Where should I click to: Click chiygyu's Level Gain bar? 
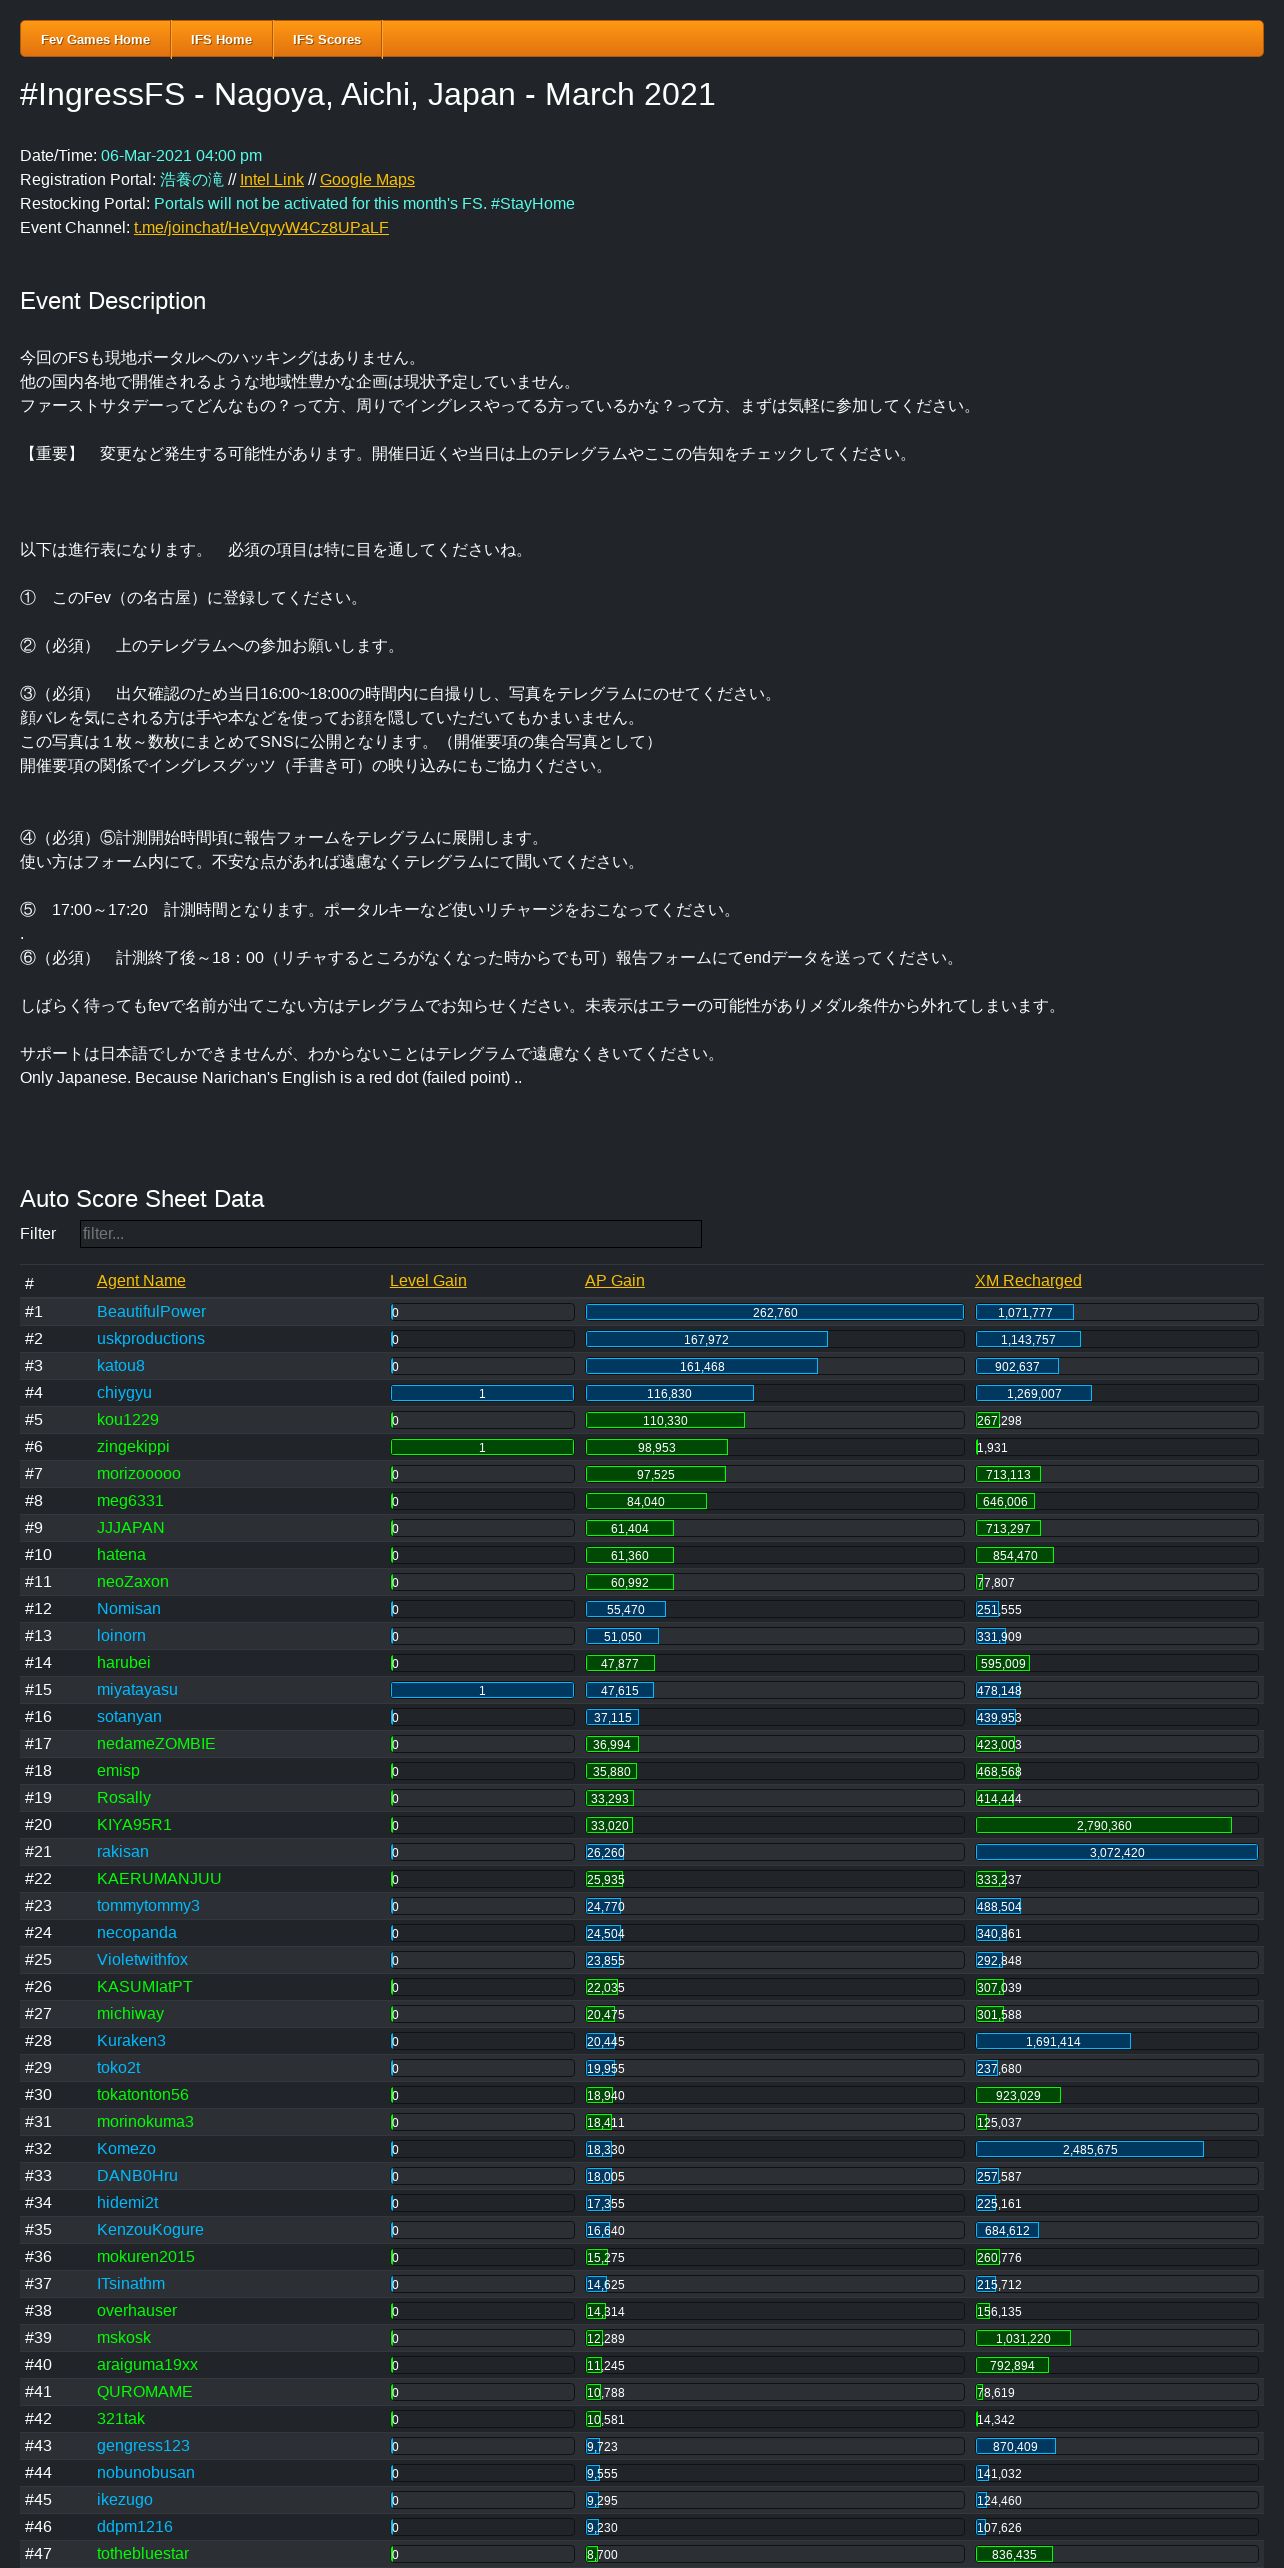point(482,1393)
